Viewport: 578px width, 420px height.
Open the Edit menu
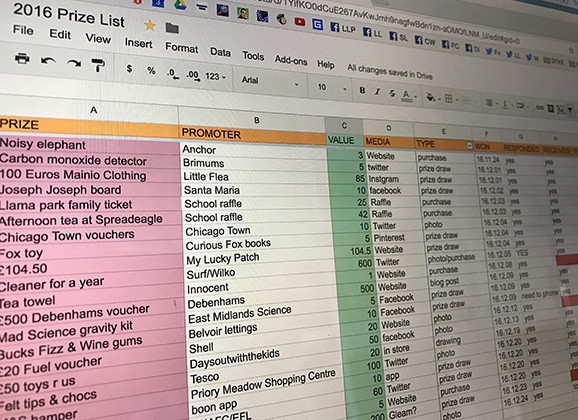60,34
